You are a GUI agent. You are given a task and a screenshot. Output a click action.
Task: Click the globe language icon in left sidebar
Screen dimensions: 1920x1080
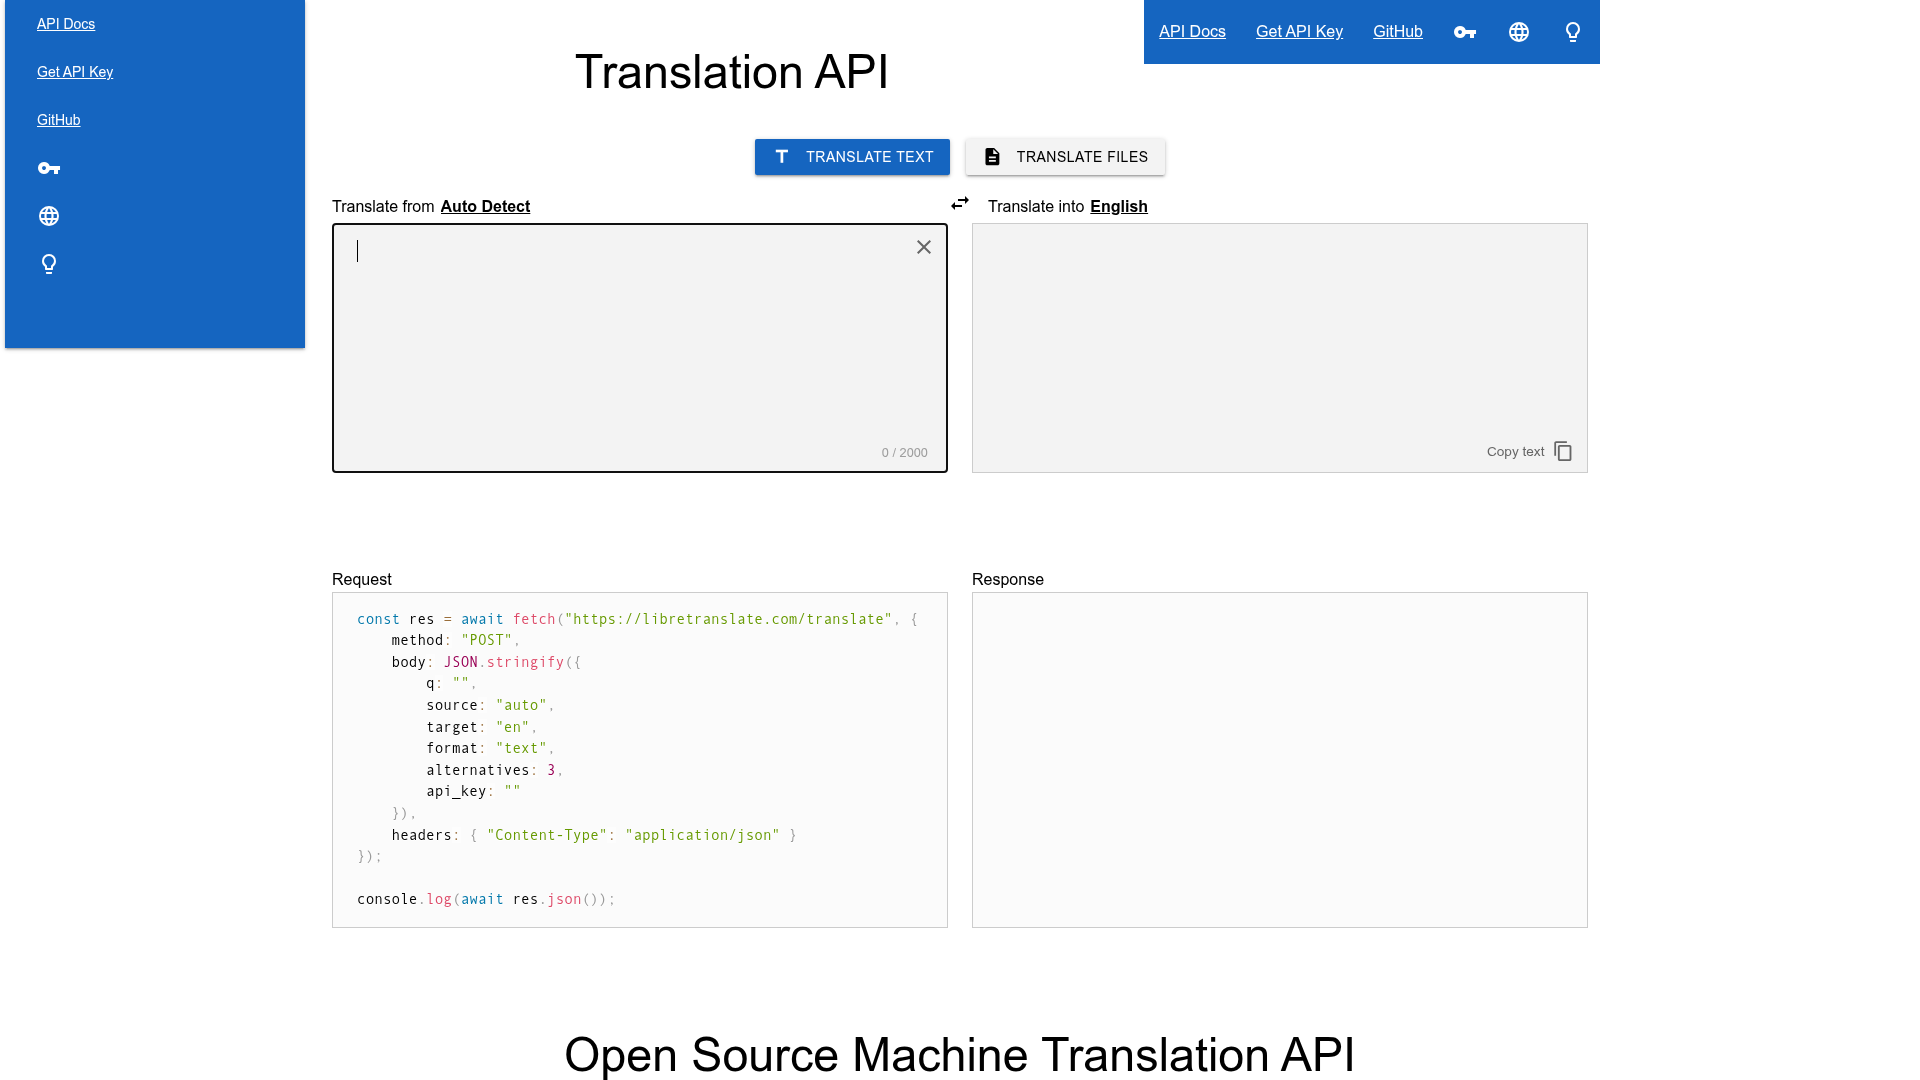49,216
